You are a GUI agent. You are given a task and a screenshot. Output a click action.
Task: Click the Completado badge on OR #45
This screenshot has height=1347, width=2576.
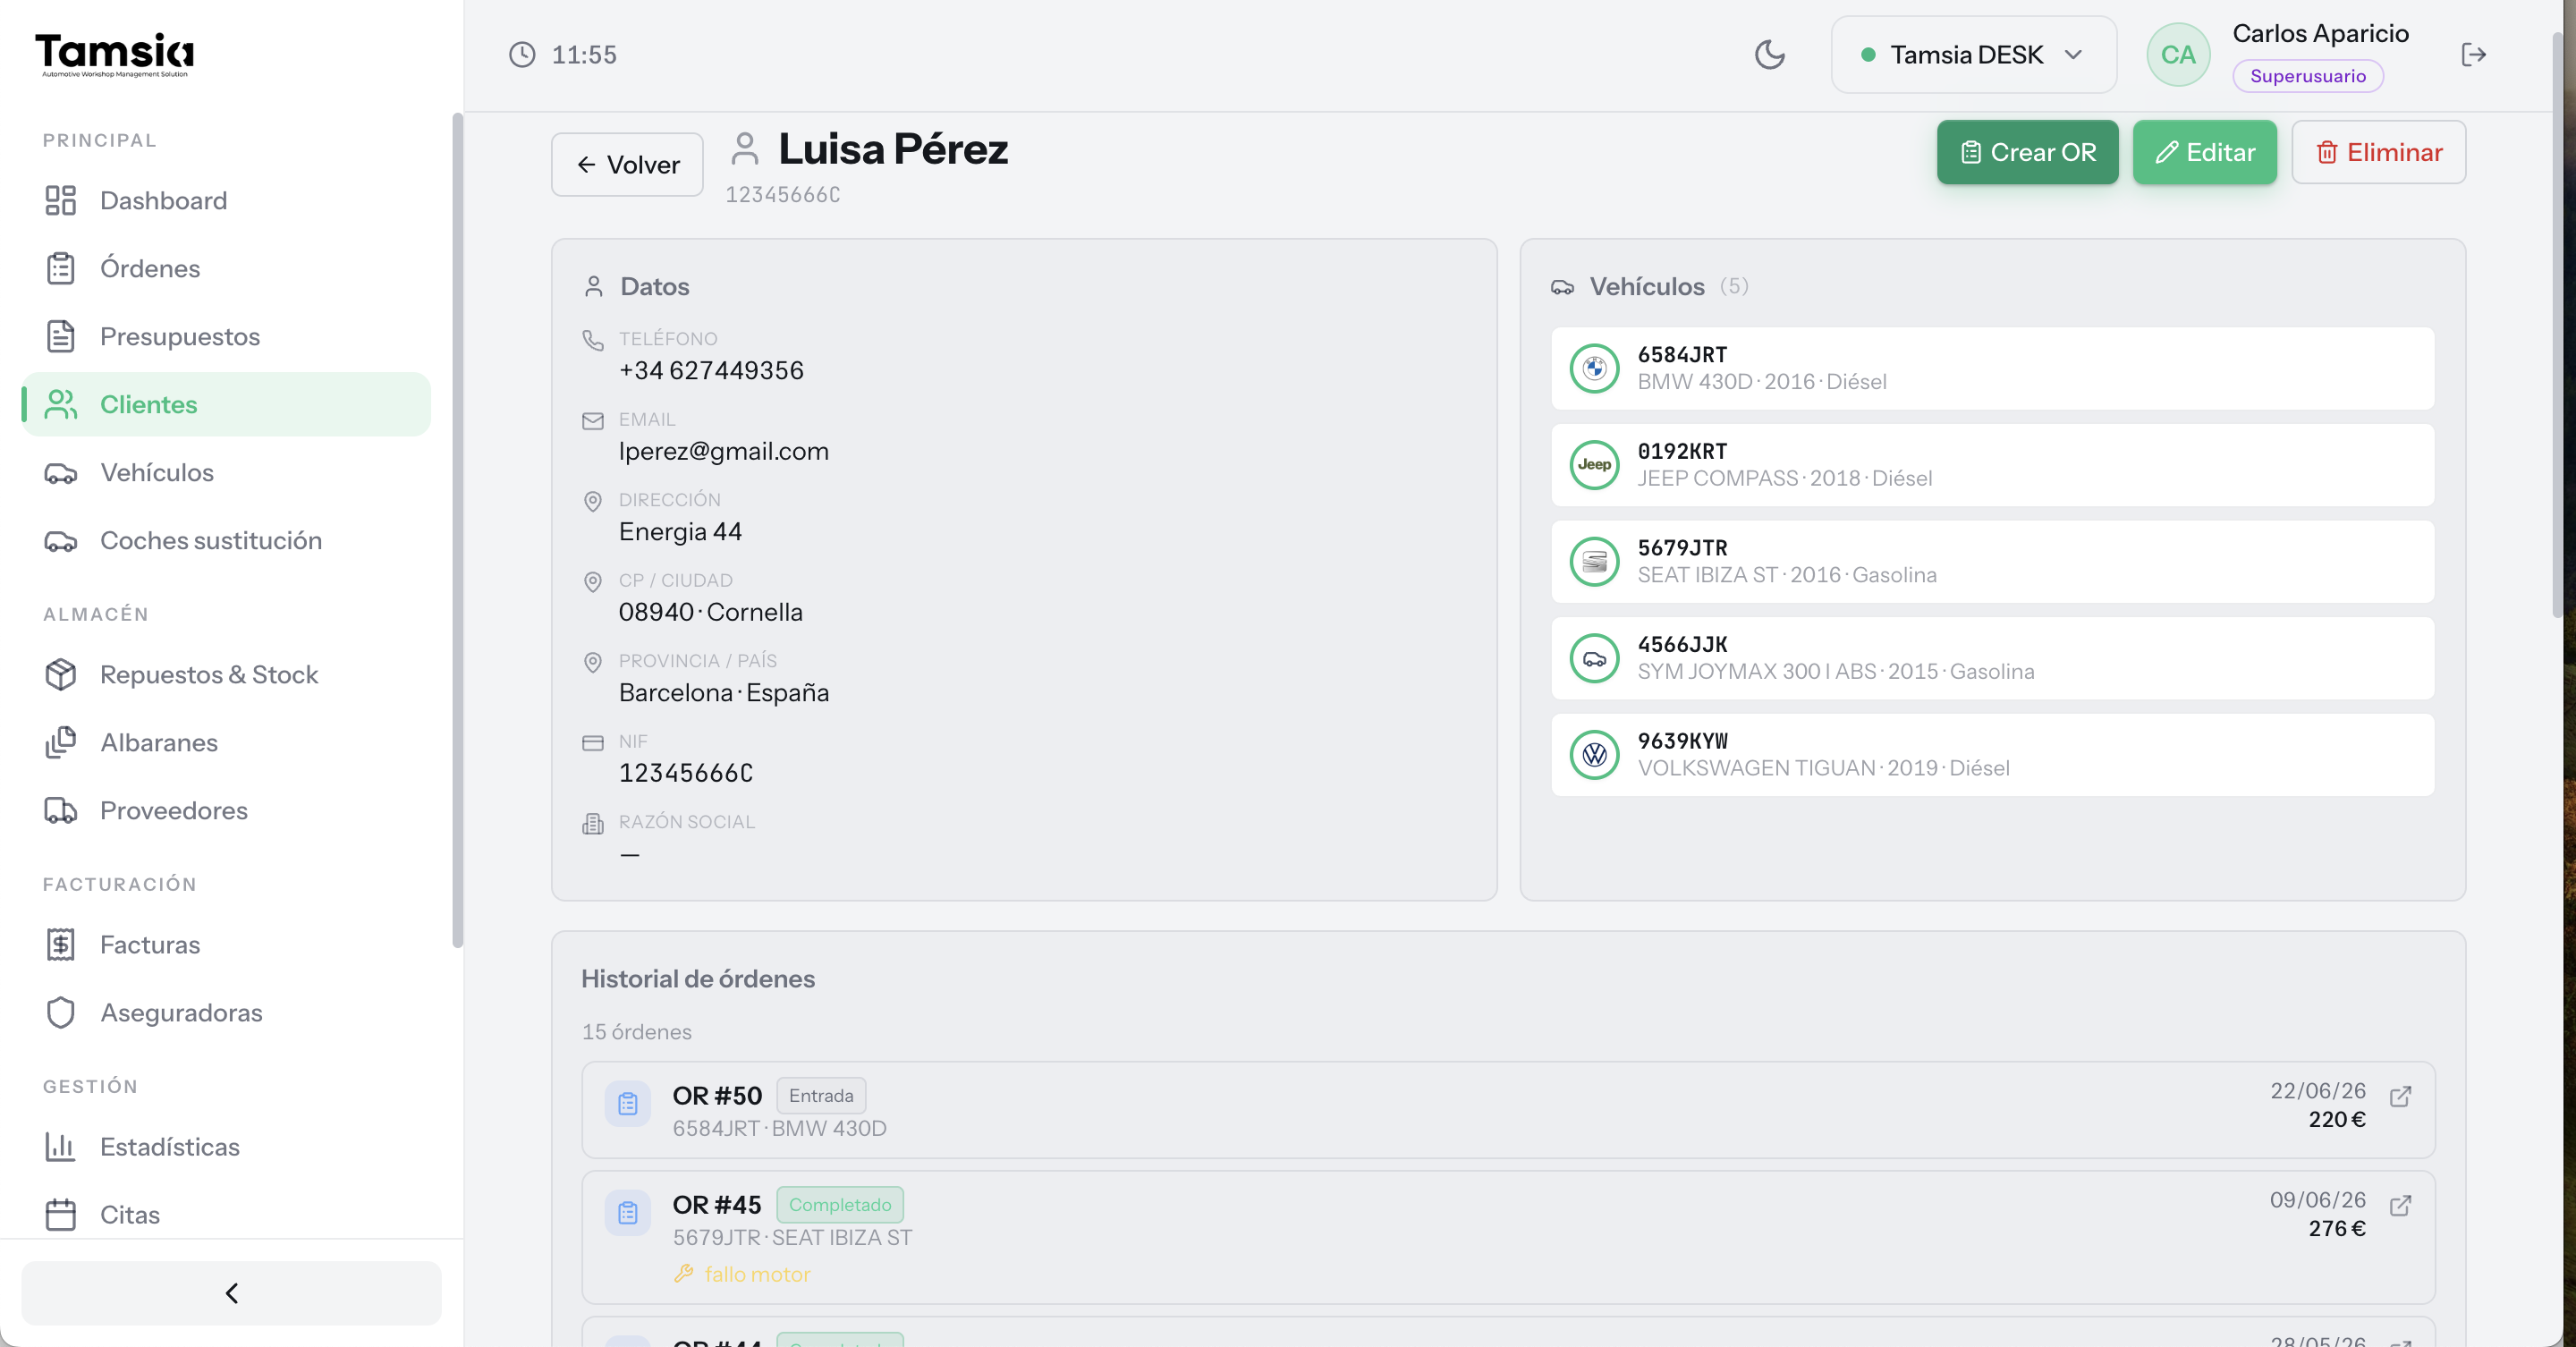coord(840,1205)
